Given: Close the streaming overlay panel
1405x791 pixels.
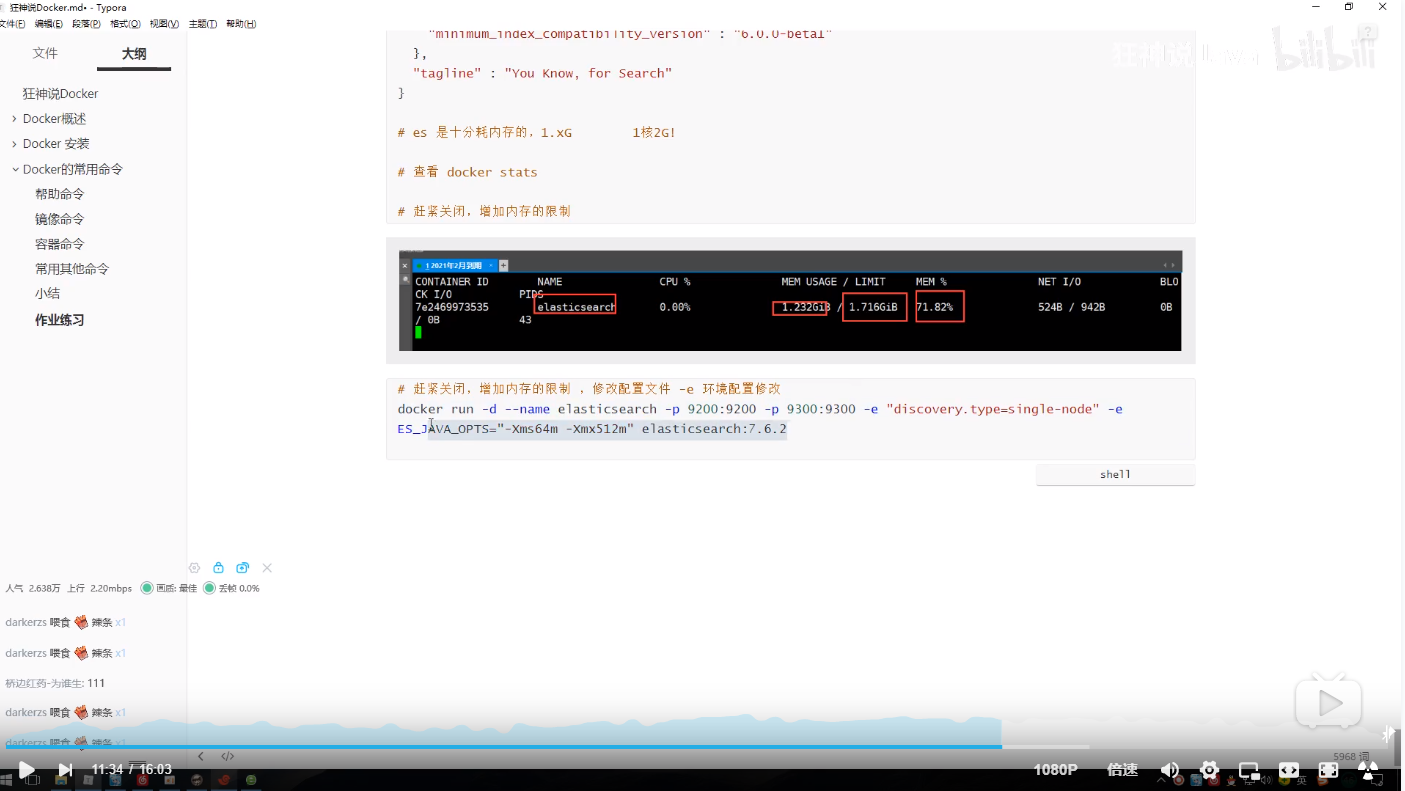Looking at the screenshot, I should tap(267, 568).
